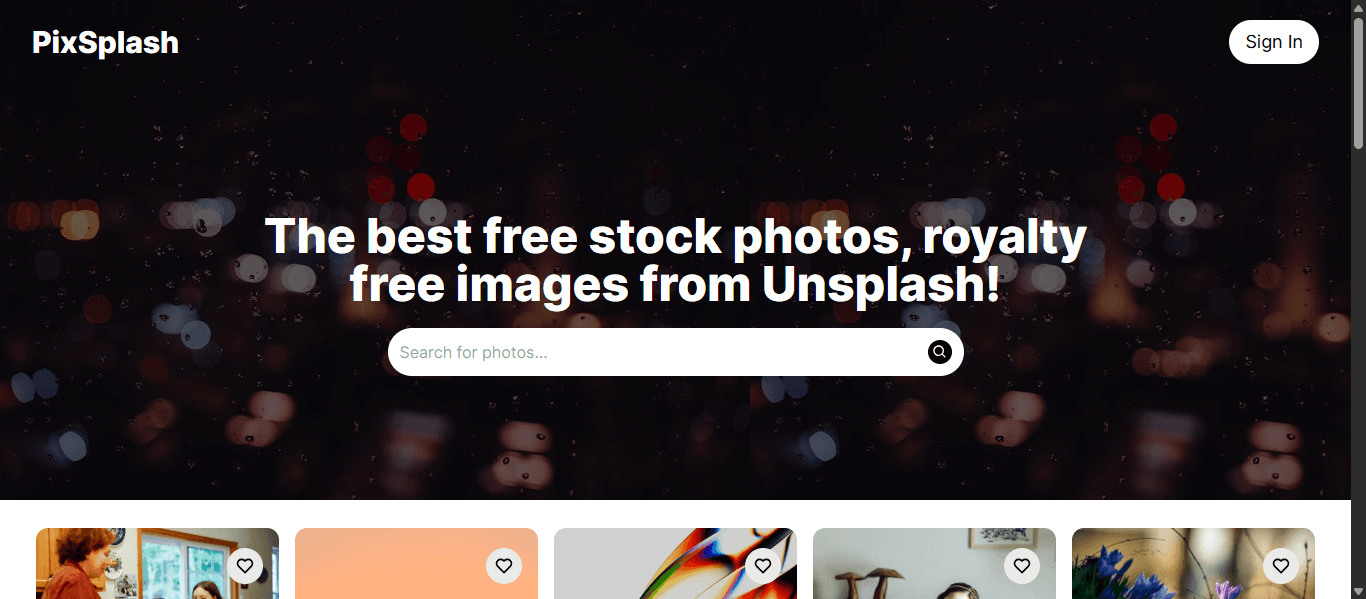Open the Sign In button

pyautogui.click(x=1274, y=42)
